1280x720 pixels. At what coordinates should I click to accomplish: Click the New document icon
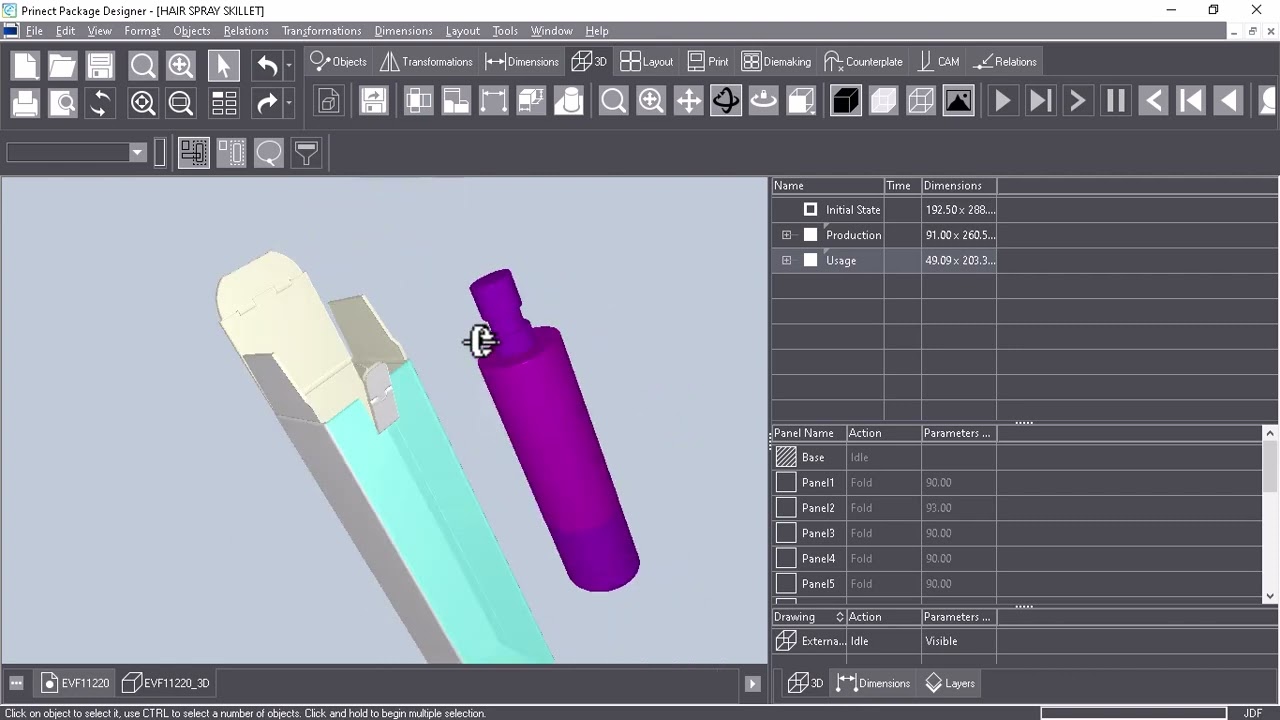25,66
